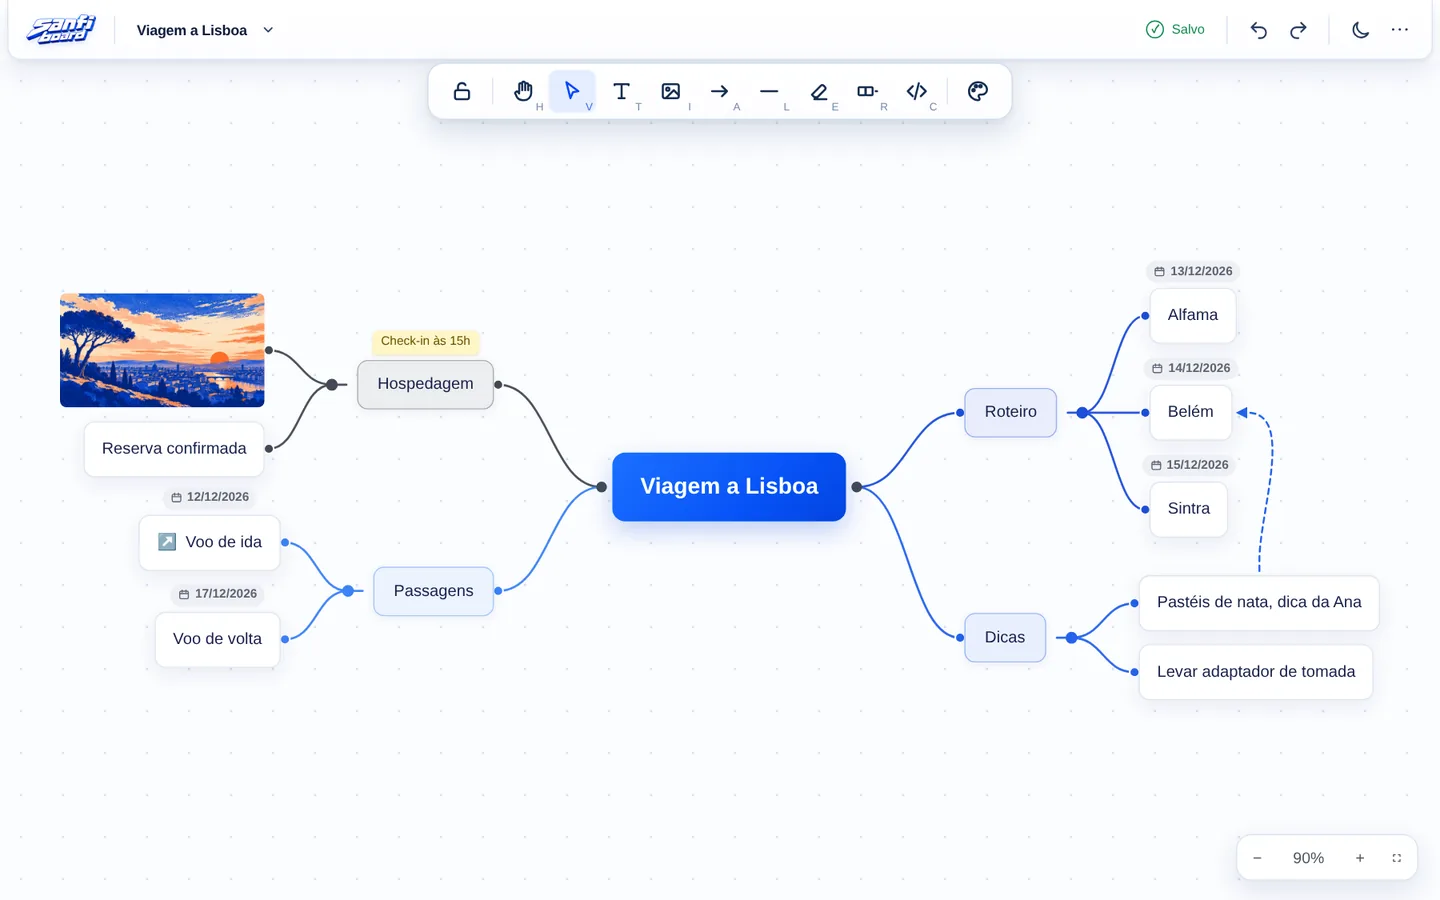This screenshot has width=1440, height=900.
Task: Select the Line tool
Action: tap(768, 91)
